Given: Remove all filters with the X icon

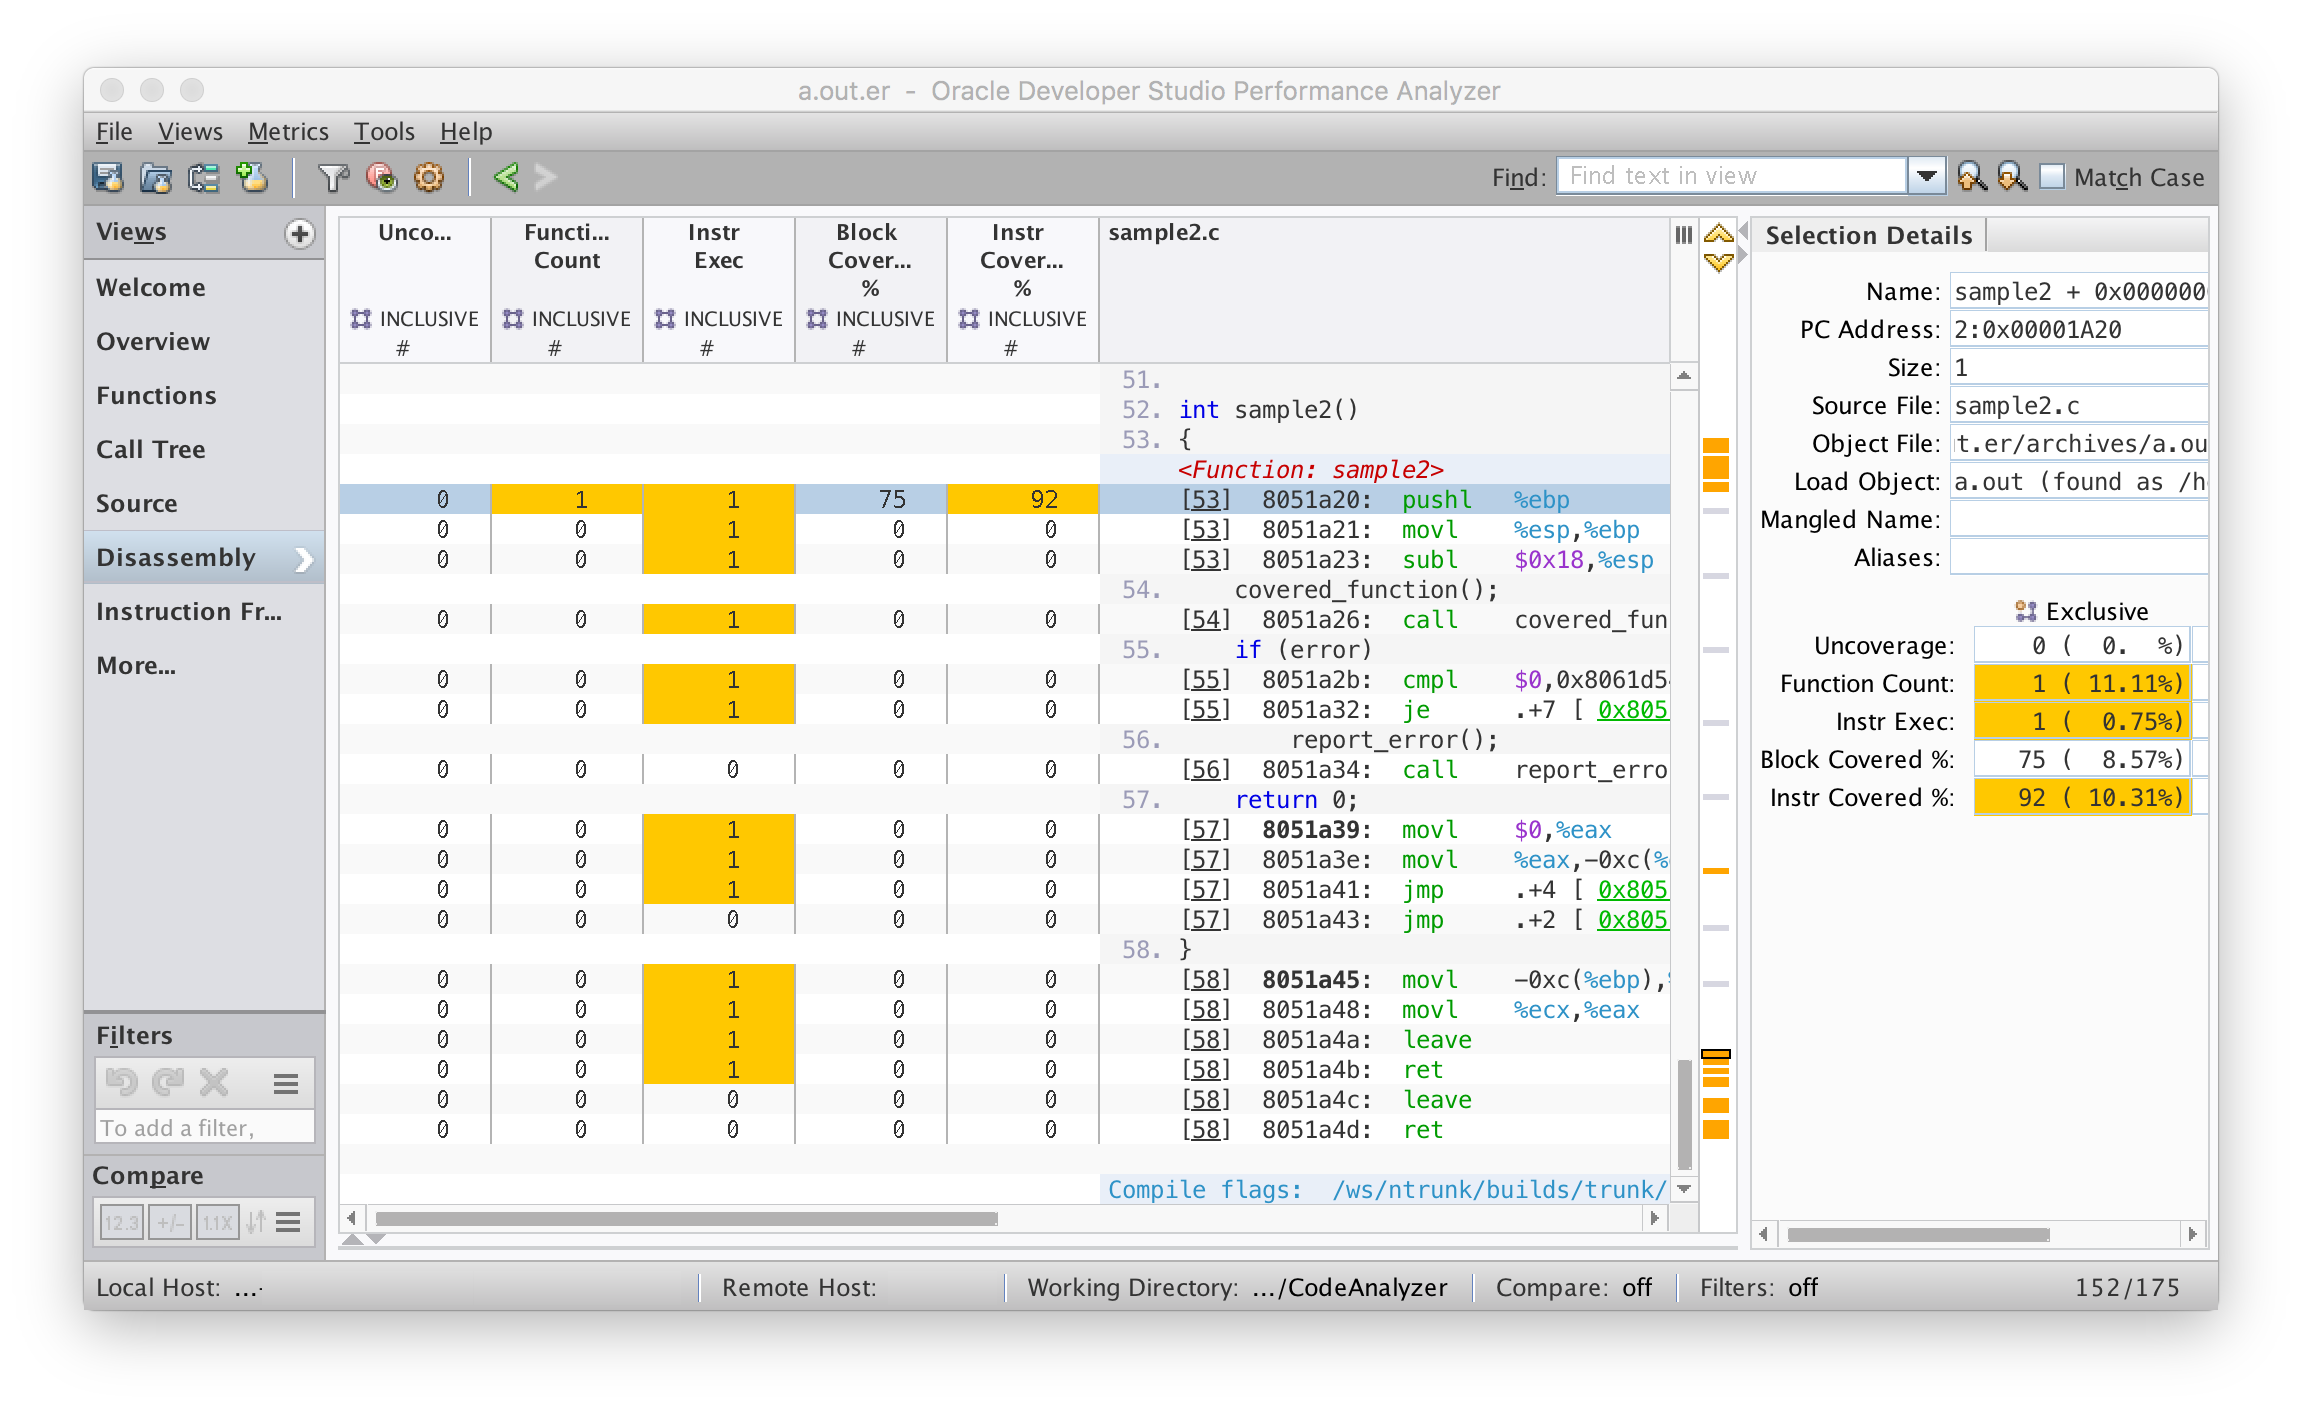Looking at the screenshot, I should (x=214, y=1083).
